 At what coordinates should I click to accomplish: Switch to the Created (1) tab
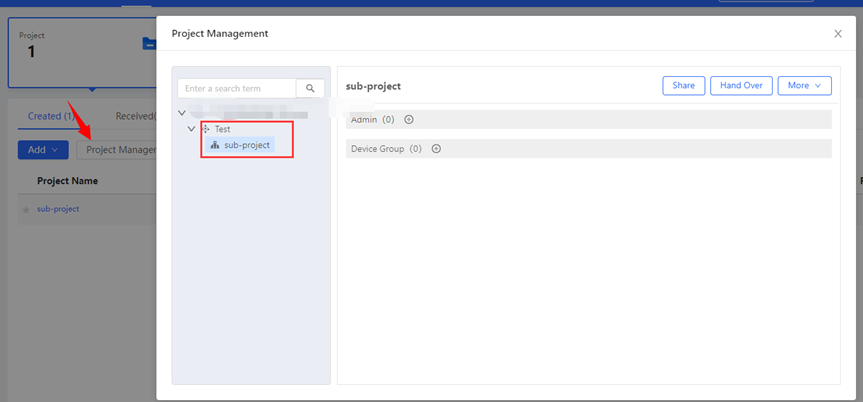point(51,116)
